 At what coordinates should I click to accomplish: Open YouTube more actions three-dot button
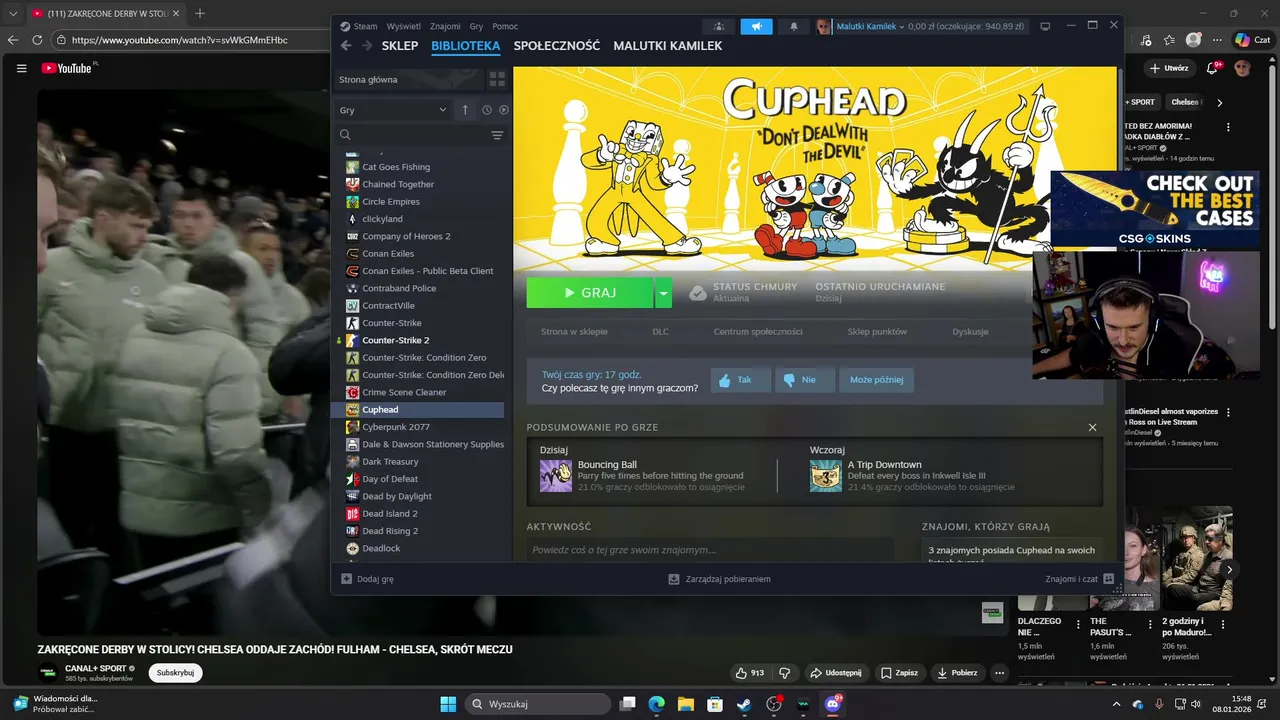[999, 673]
